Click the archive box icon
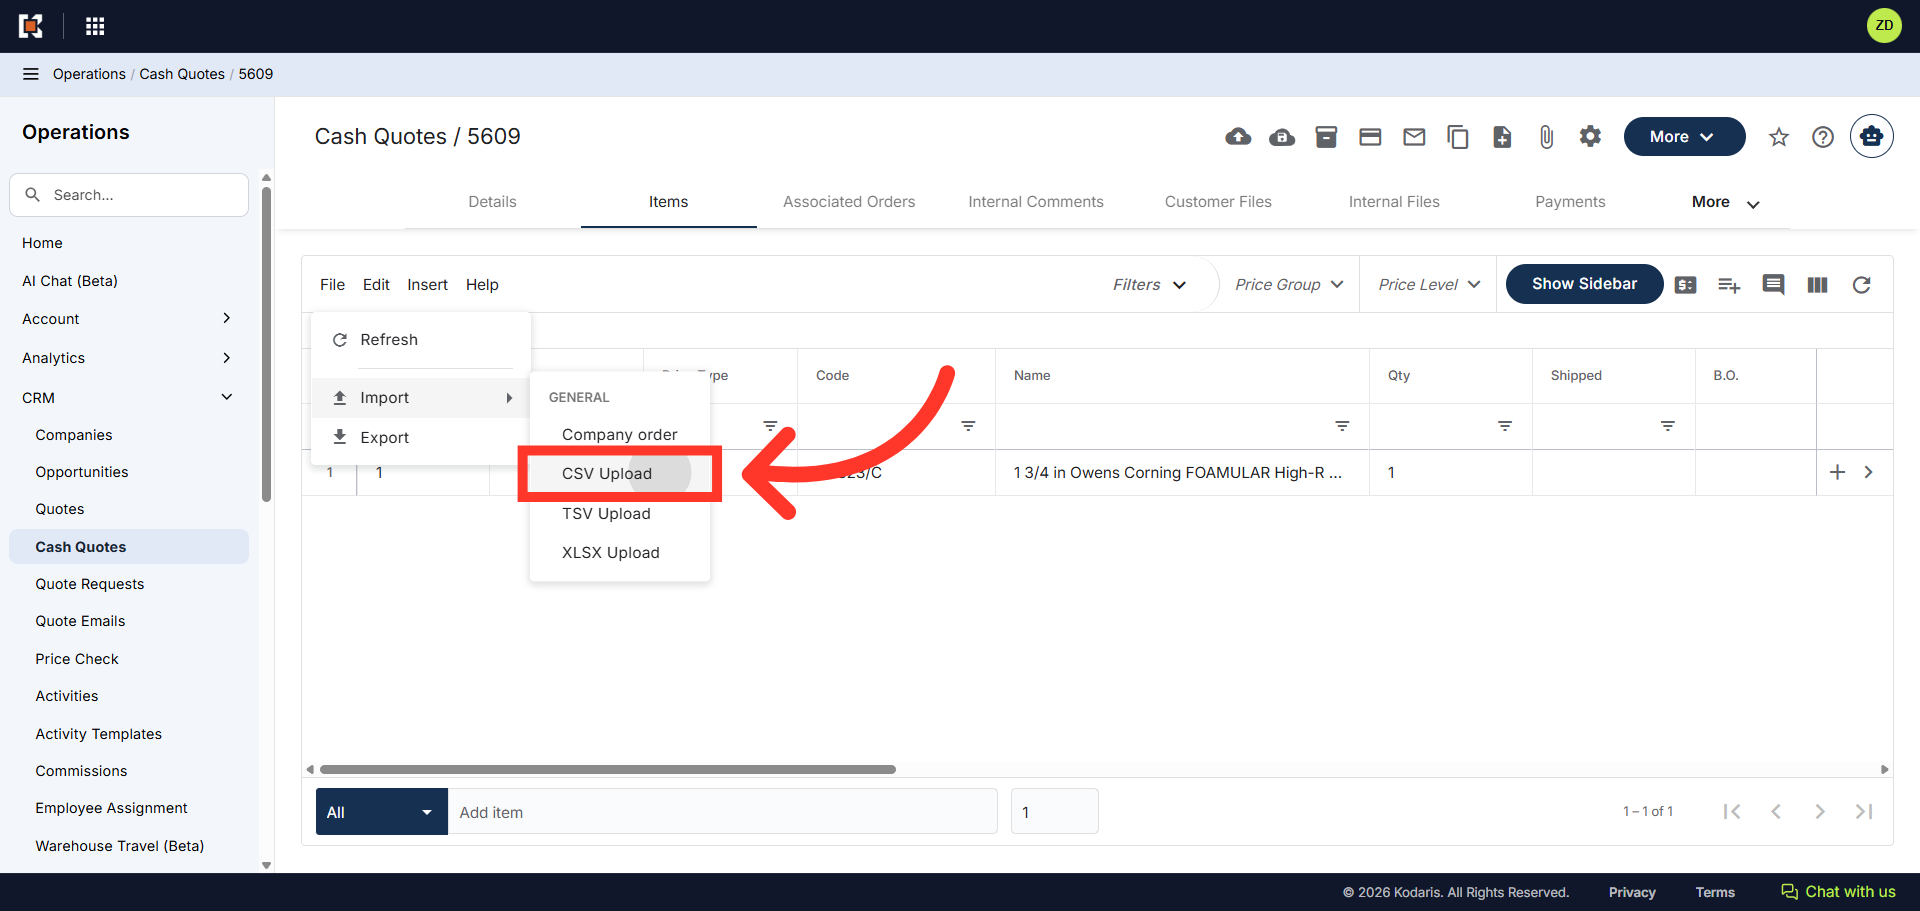This screenshot has width=1920, height=911. tap(1326, 137)
